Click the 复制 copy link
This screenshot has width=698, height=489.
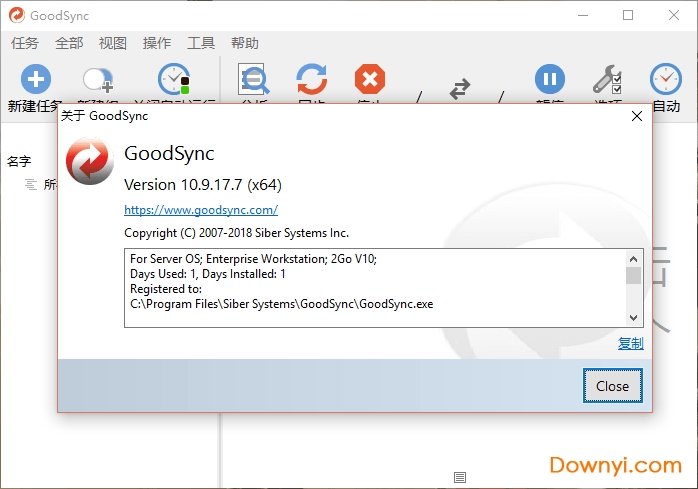pos(630,343)
